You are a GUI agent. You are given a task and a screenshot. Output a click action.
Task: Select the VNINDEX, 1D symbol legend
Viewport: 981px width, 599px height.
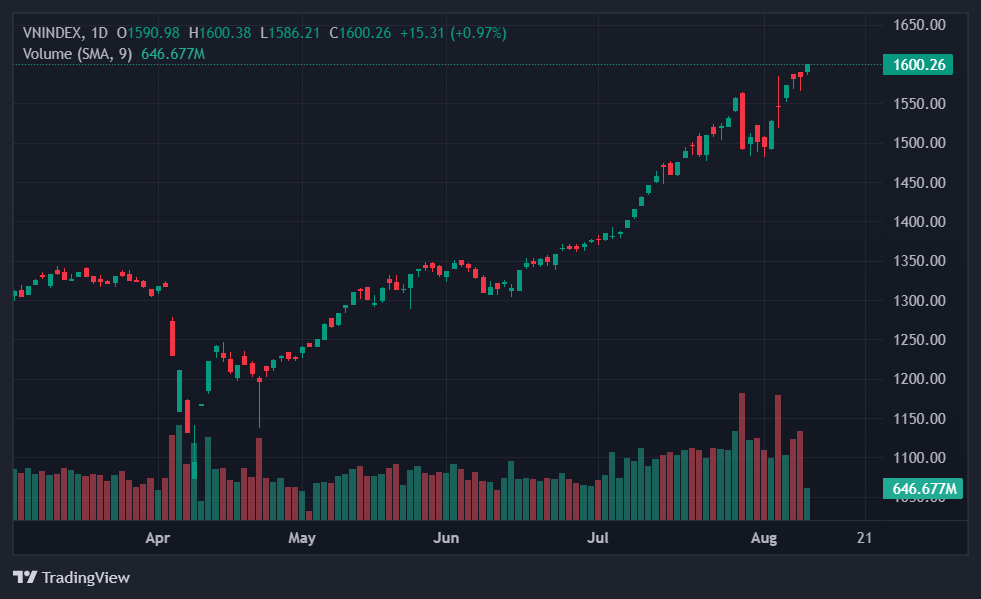click(x=65, y=33)
